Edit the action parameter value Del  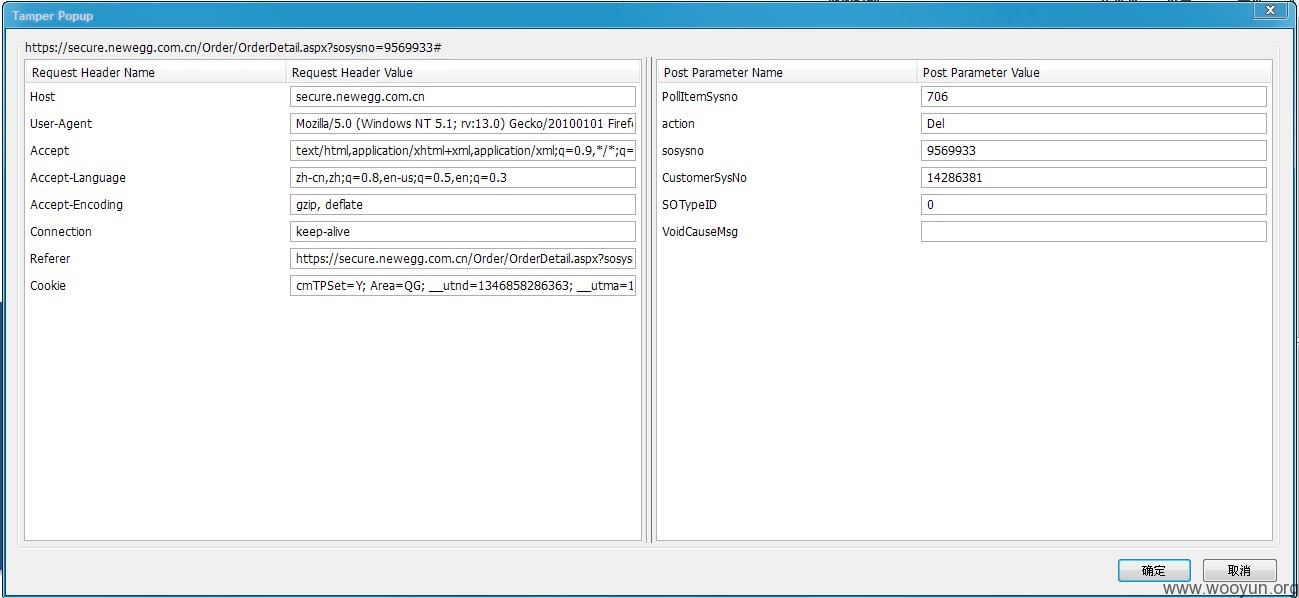click(x=1093, y=124)
